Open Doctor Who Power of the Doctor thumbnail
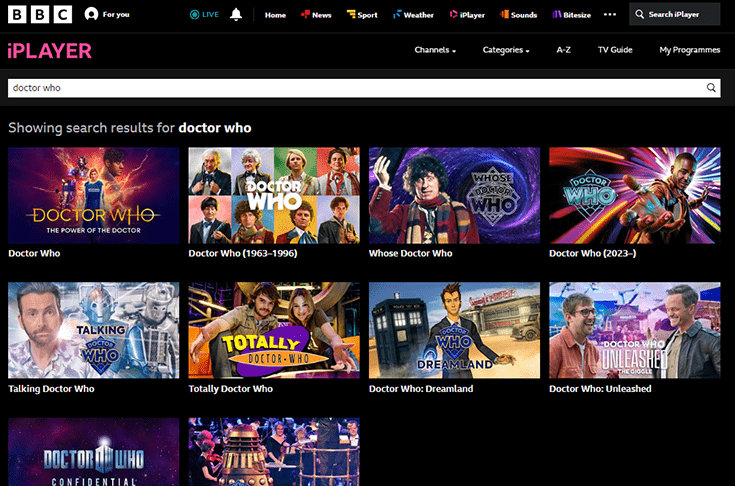The height and width of the screenshot is (486, 735). (93, 195)
